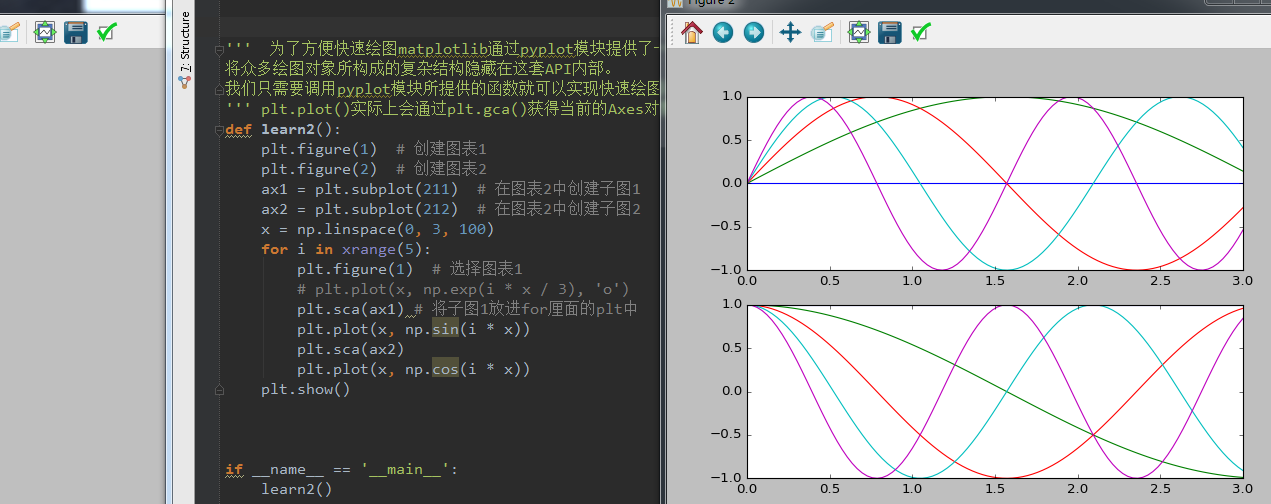Toggle the end-of-function fold marker beside plt.show()
The height and width of the screenshot is (504, 1271).
[219, 390]
